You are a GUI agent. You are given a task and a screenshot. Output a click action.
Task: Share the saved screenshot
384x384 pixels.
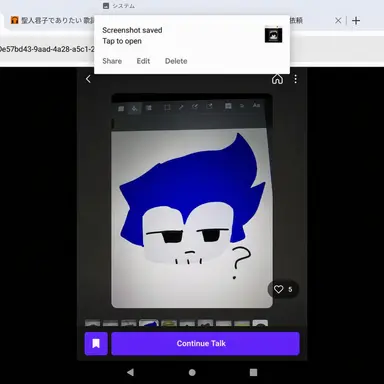tap(112, 61)
